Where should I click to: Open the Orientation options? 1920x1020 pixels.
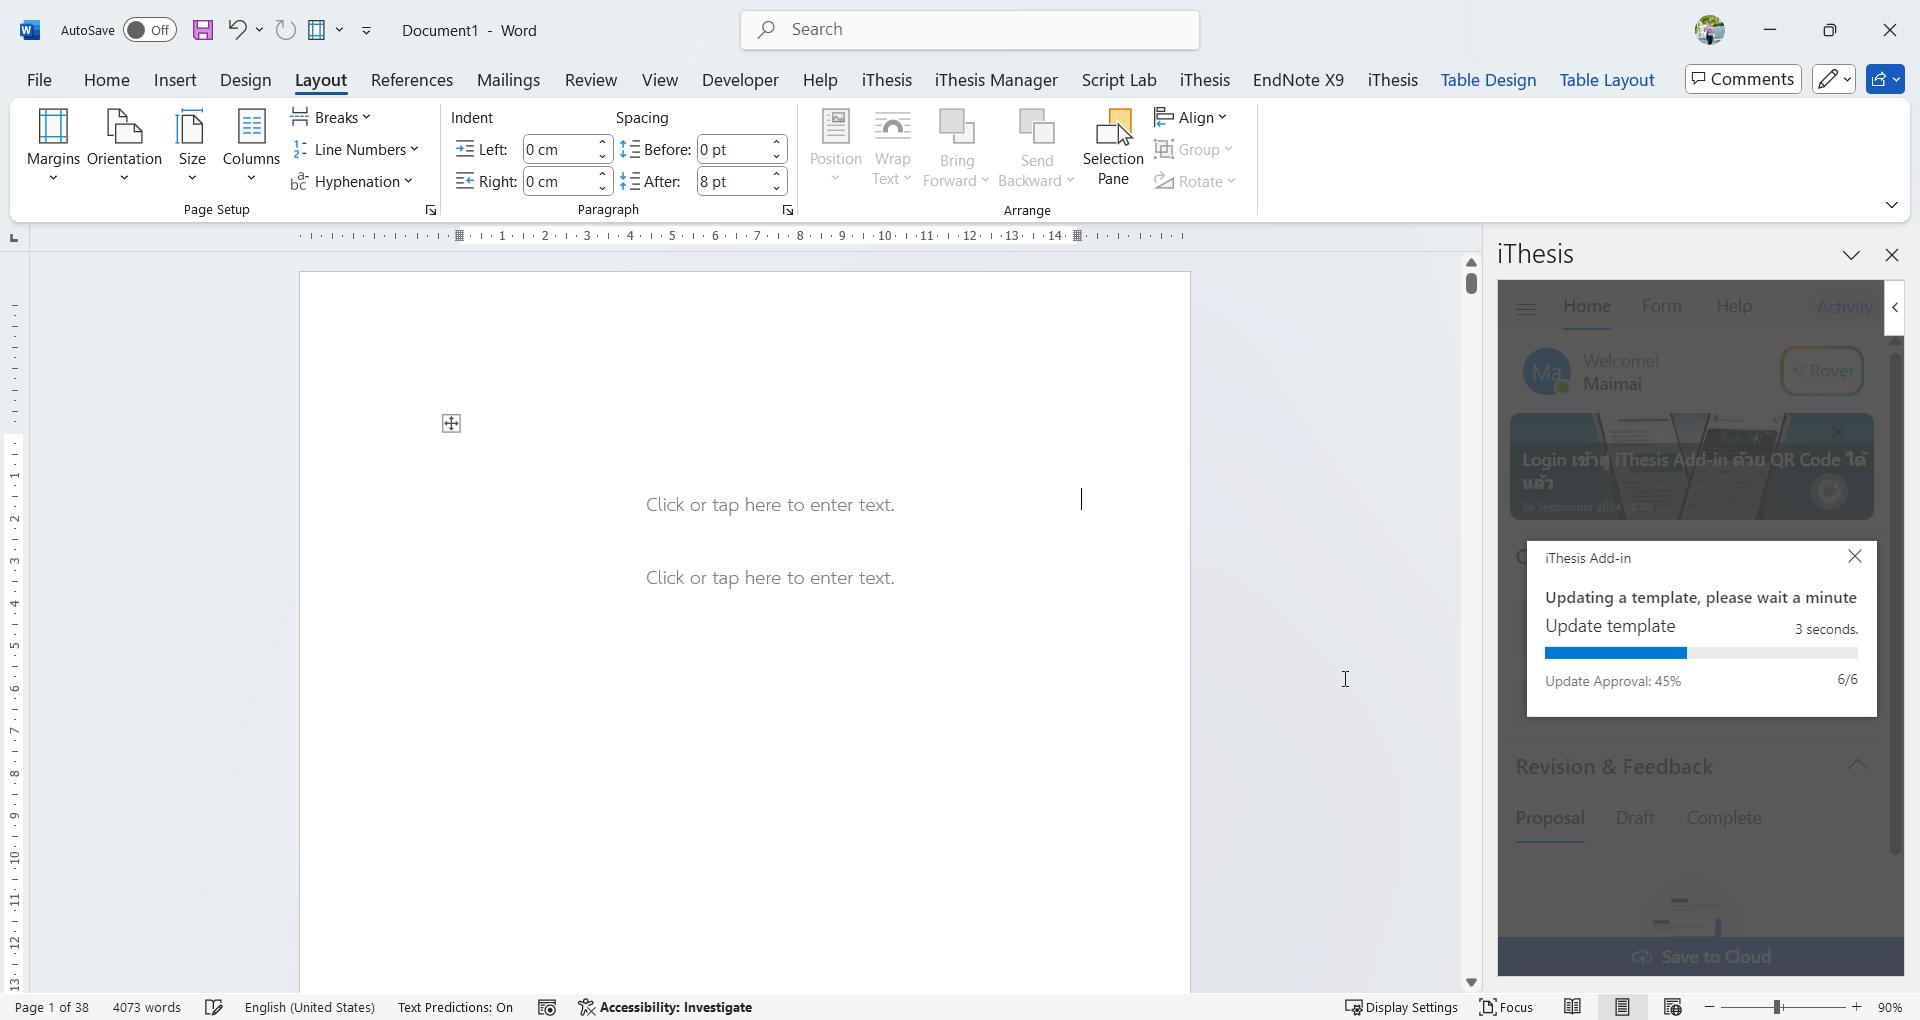(x=124, y=146)
